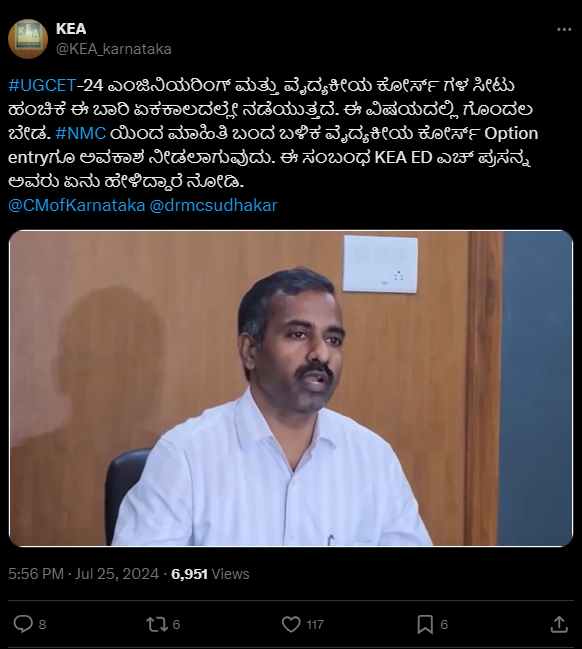This screenshot has height=649, width=582.
Task: Follow the #UGCET hashtag link
Action: point(42,85)
